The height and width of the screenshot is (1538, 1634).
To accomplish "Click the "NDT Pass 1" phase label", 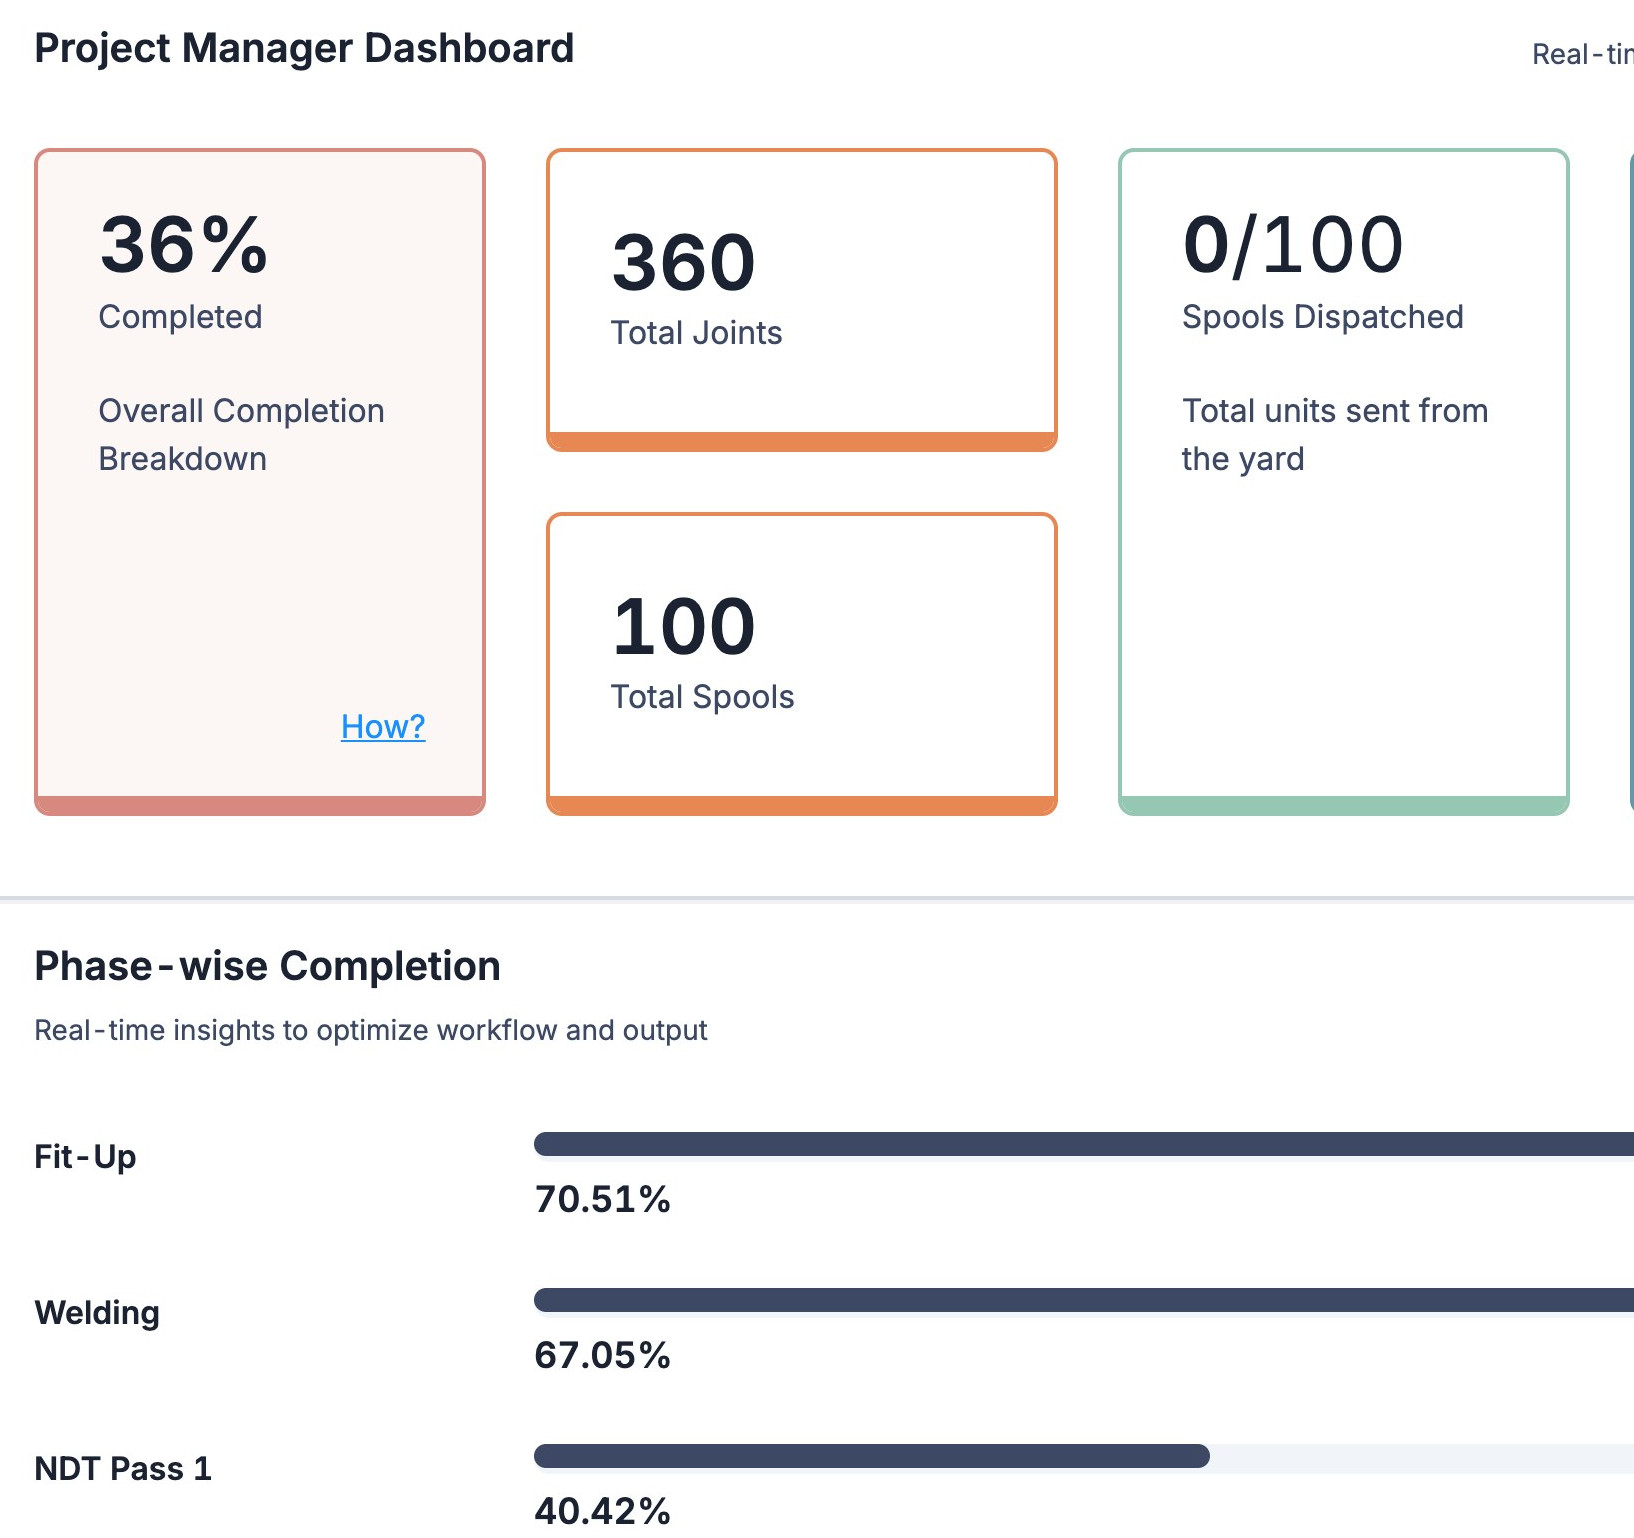I will [123, 1468].
